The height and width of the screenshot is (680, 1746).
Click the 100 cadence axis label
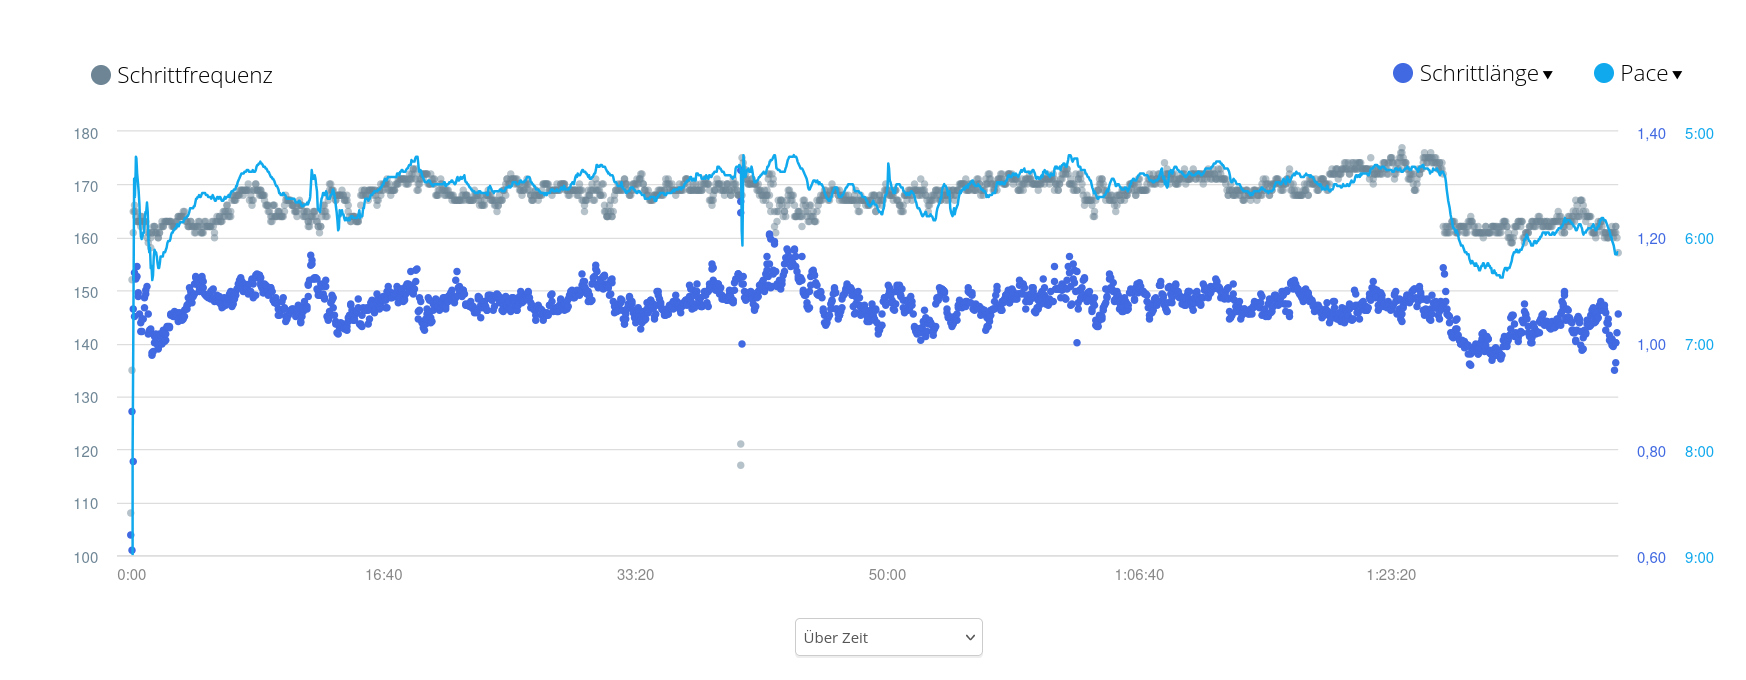point(86,558)
